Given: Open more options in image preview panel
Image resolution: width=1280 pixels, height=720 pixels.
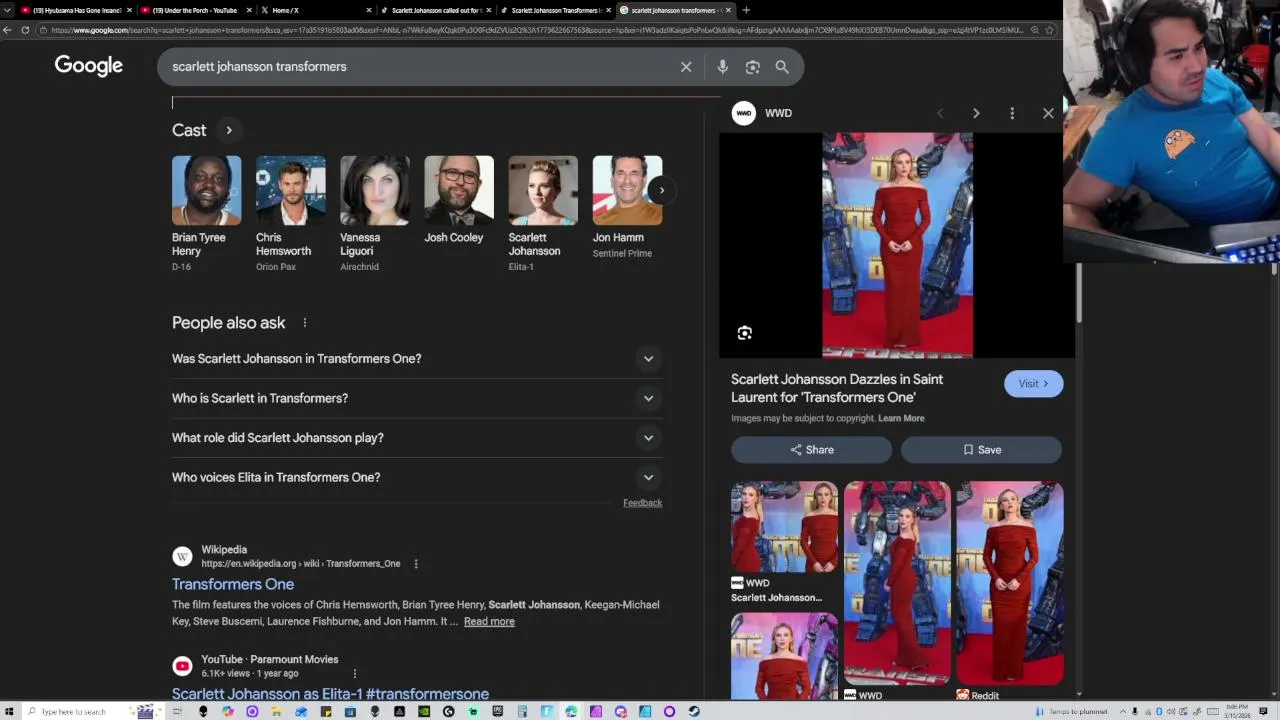Looking at the screenshot, I should [1012, 113].
